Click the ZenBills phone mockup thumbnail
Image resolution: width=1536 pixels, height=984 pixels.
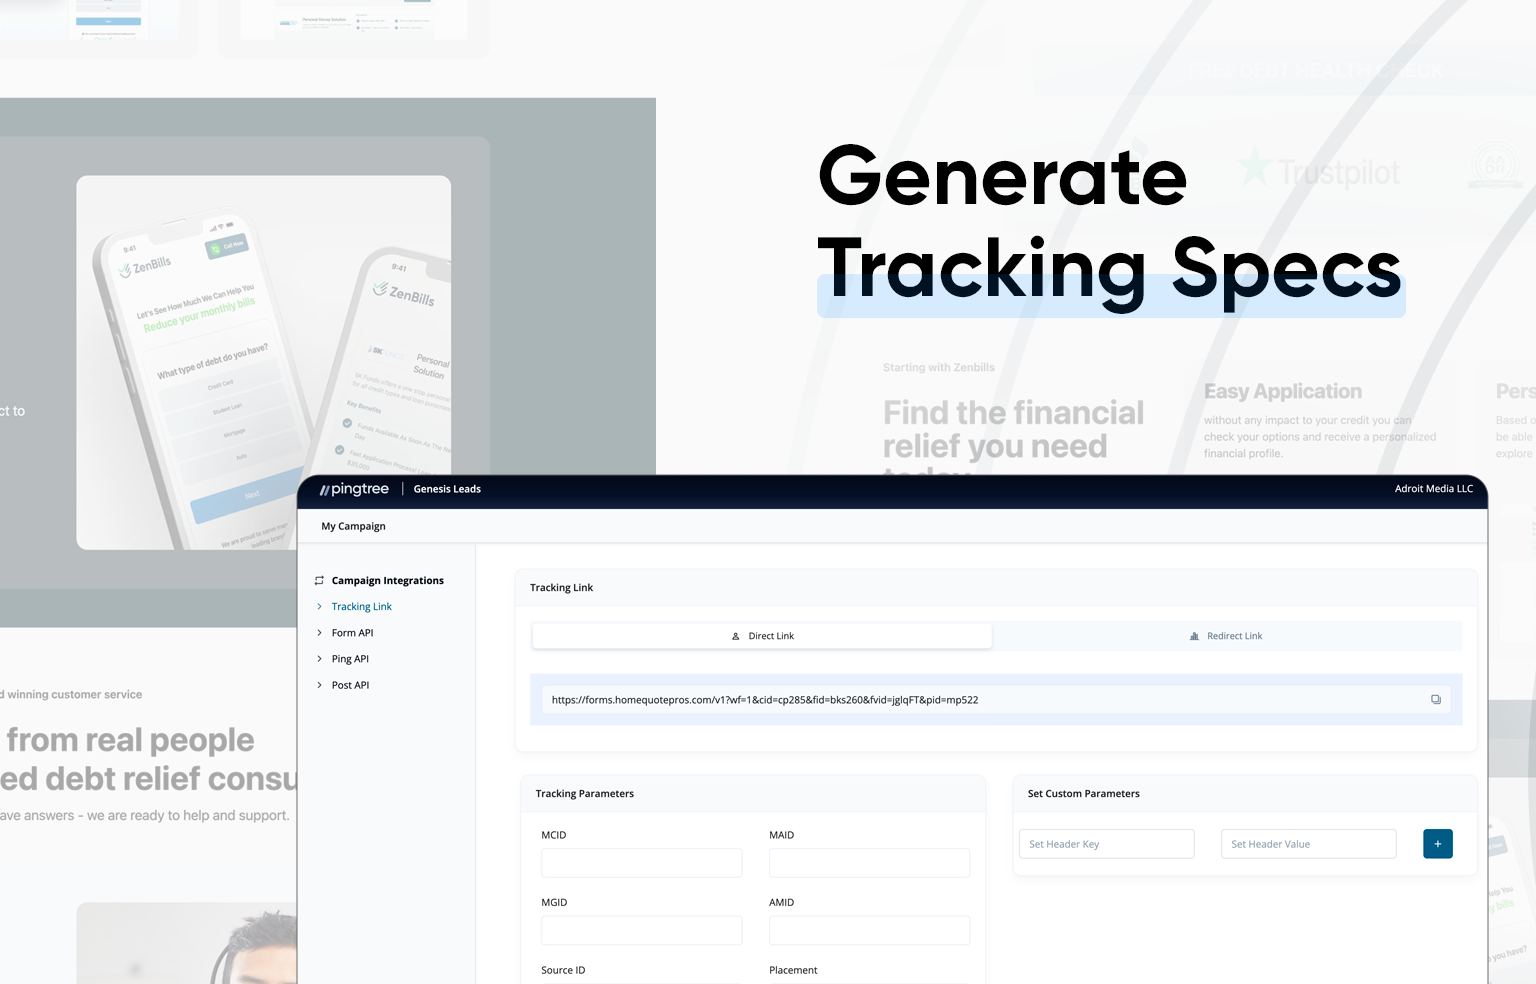tap(264, 363)
